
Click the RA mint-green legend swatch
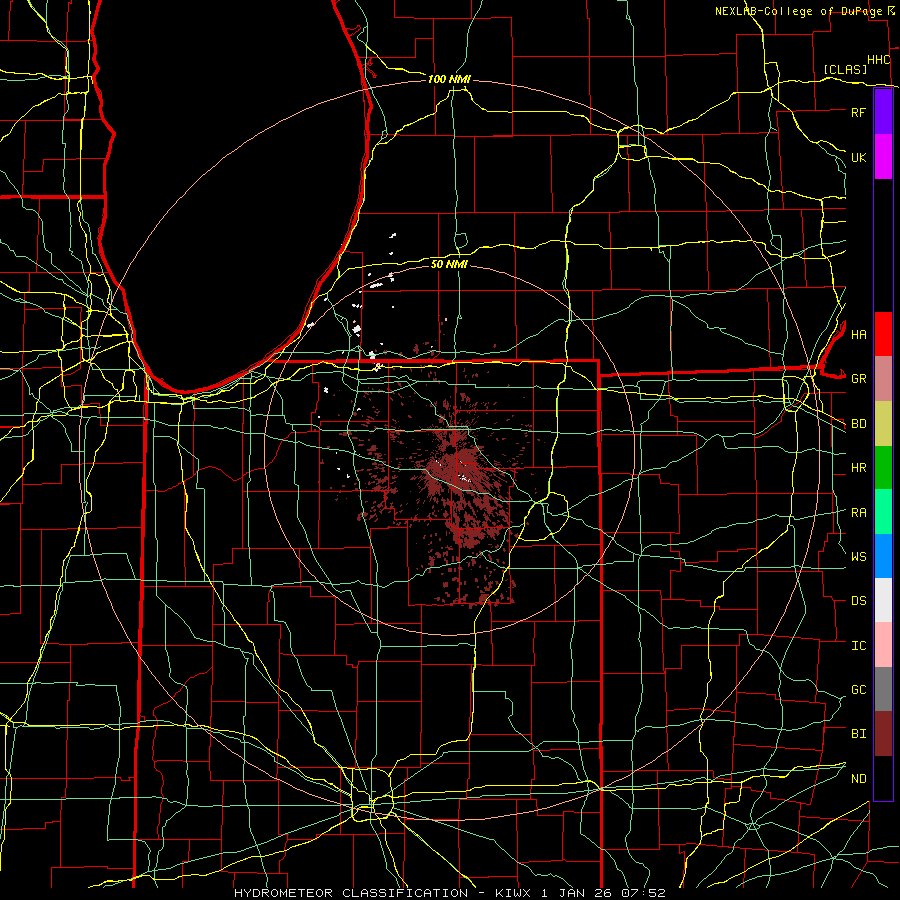(883, 512)
